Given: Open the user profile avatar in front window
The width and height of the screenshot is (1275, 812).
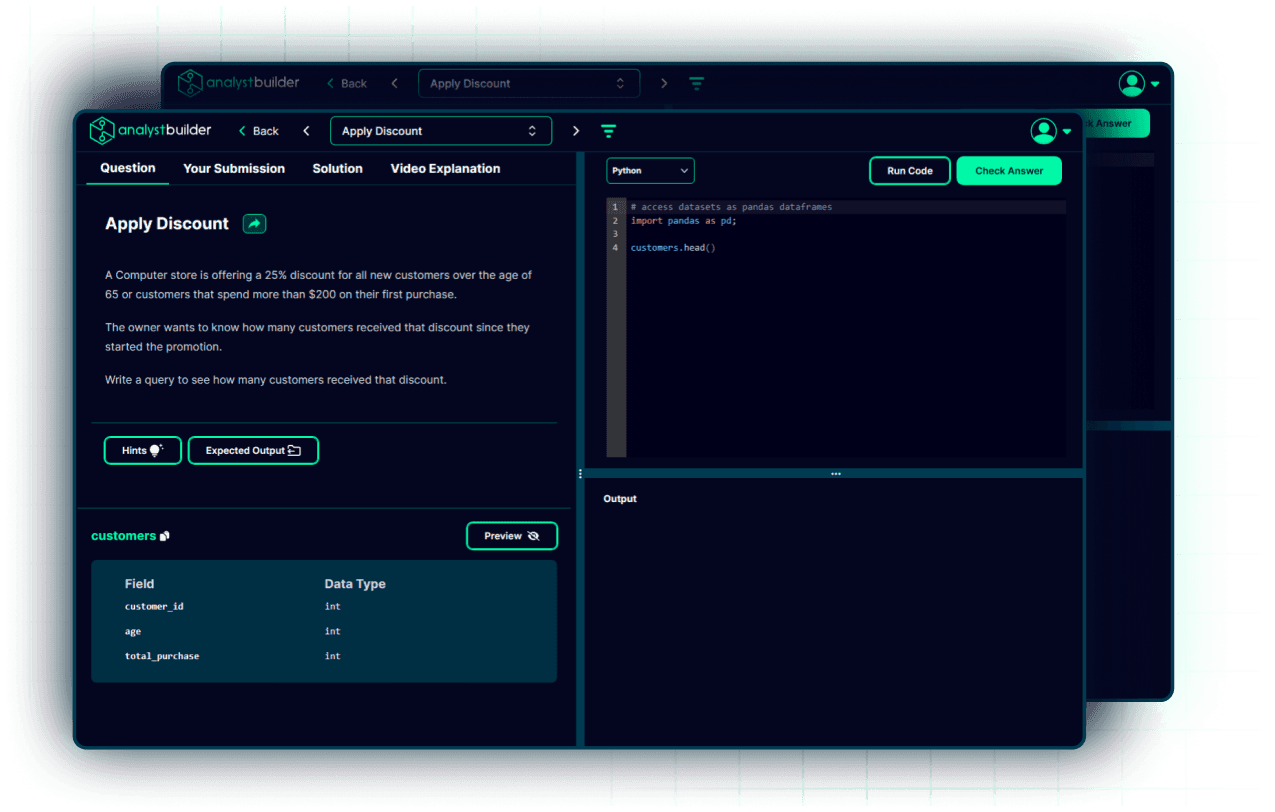Looking at the screenshot, I should 1043,131.
